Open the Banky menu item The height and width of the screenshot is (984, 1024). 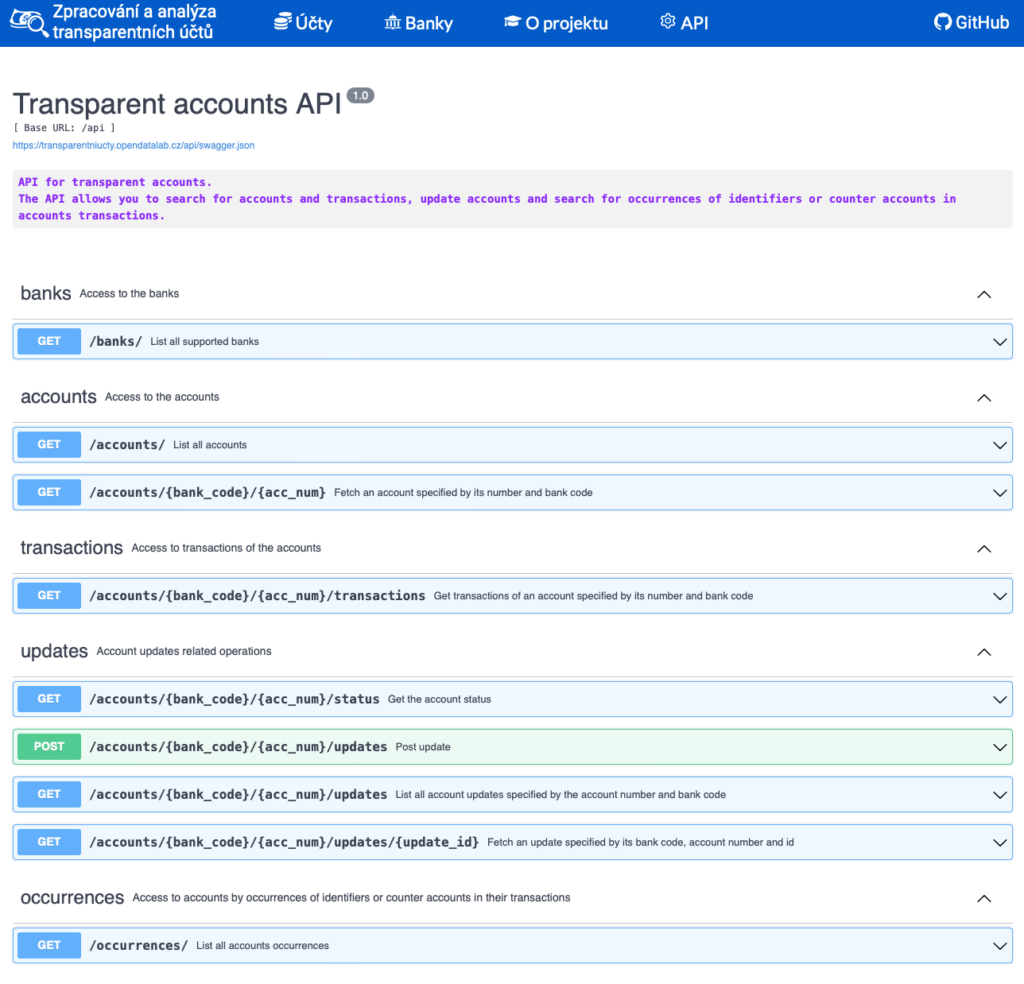[419, 23]
